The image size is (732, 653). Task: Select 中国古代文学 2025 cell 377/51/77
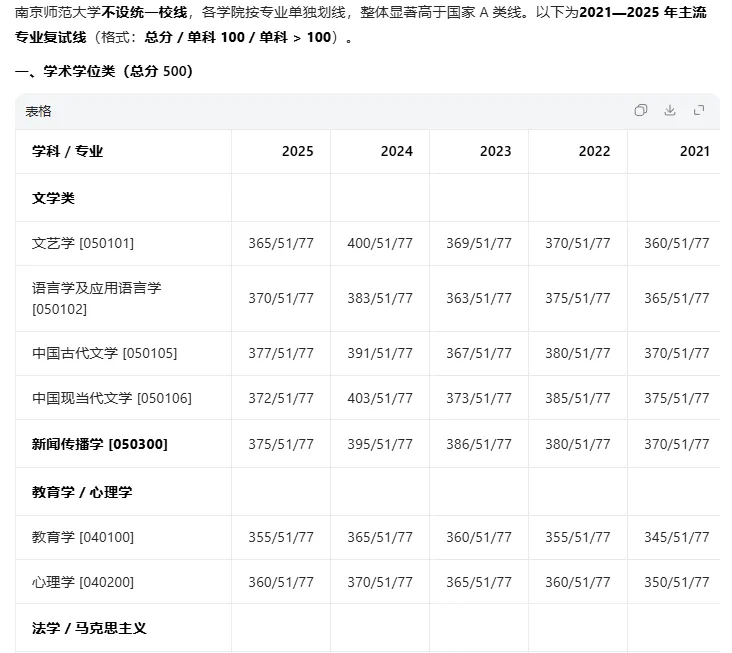pyautogui.click(x=281, y=353)
